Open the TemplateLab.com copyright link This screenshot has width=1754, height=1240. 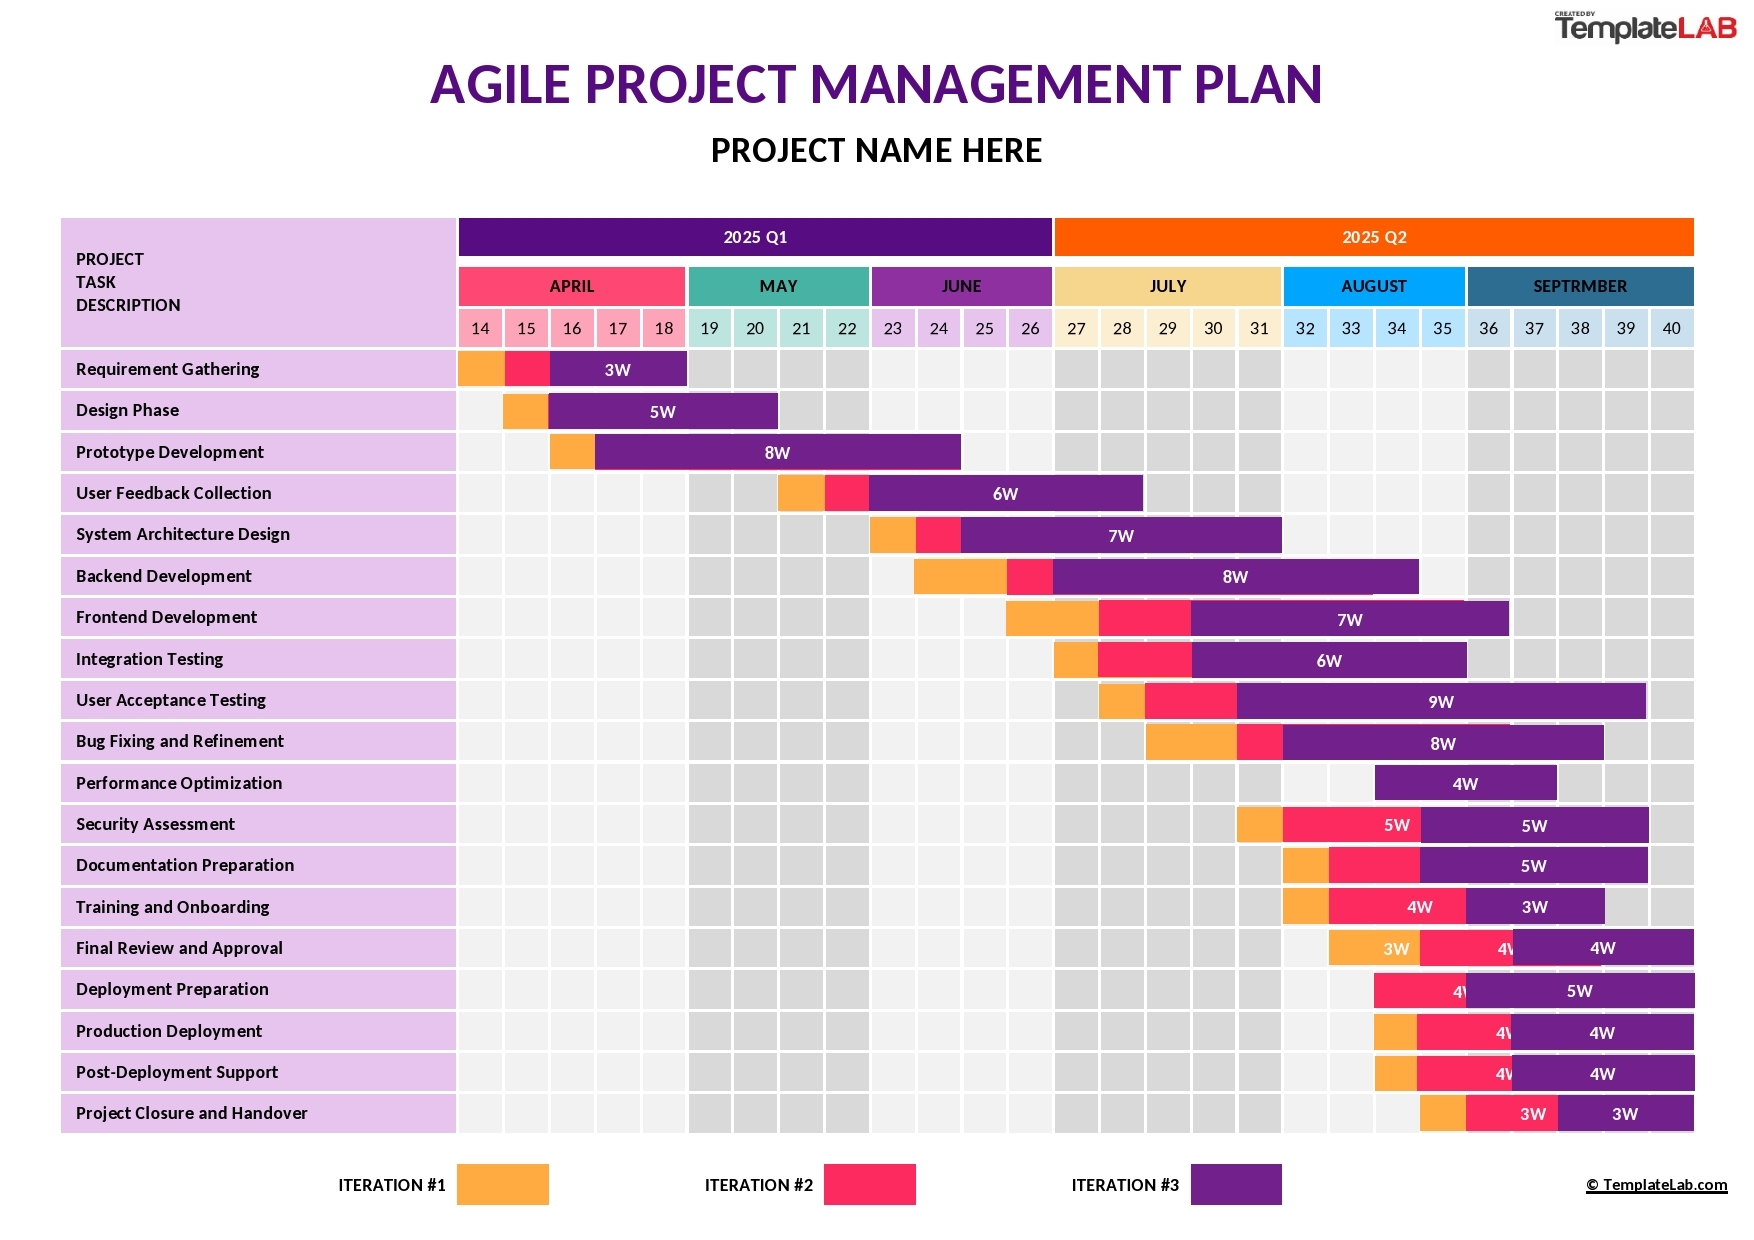click(1656, 1185)
